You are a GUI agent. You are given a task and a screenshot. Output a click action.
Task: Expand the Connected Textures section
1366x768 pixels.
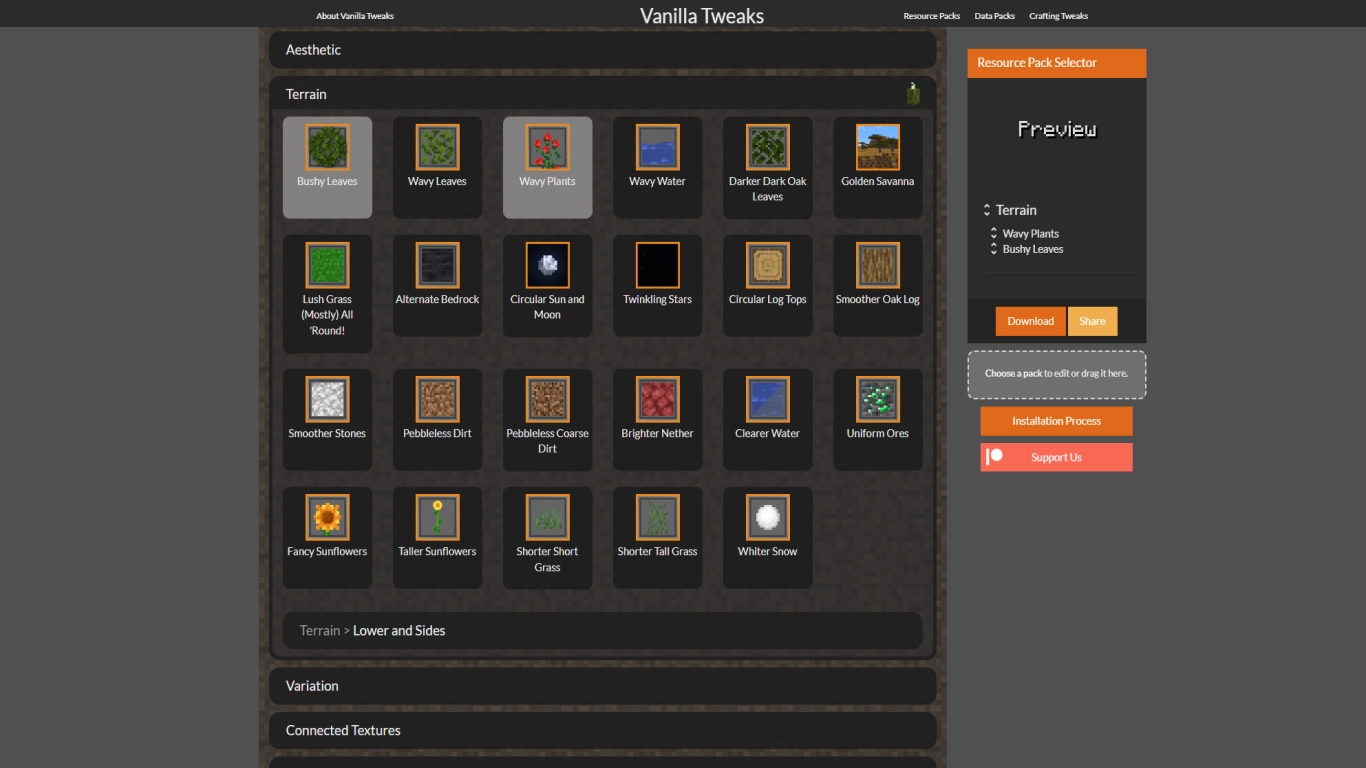pos(601,730)
